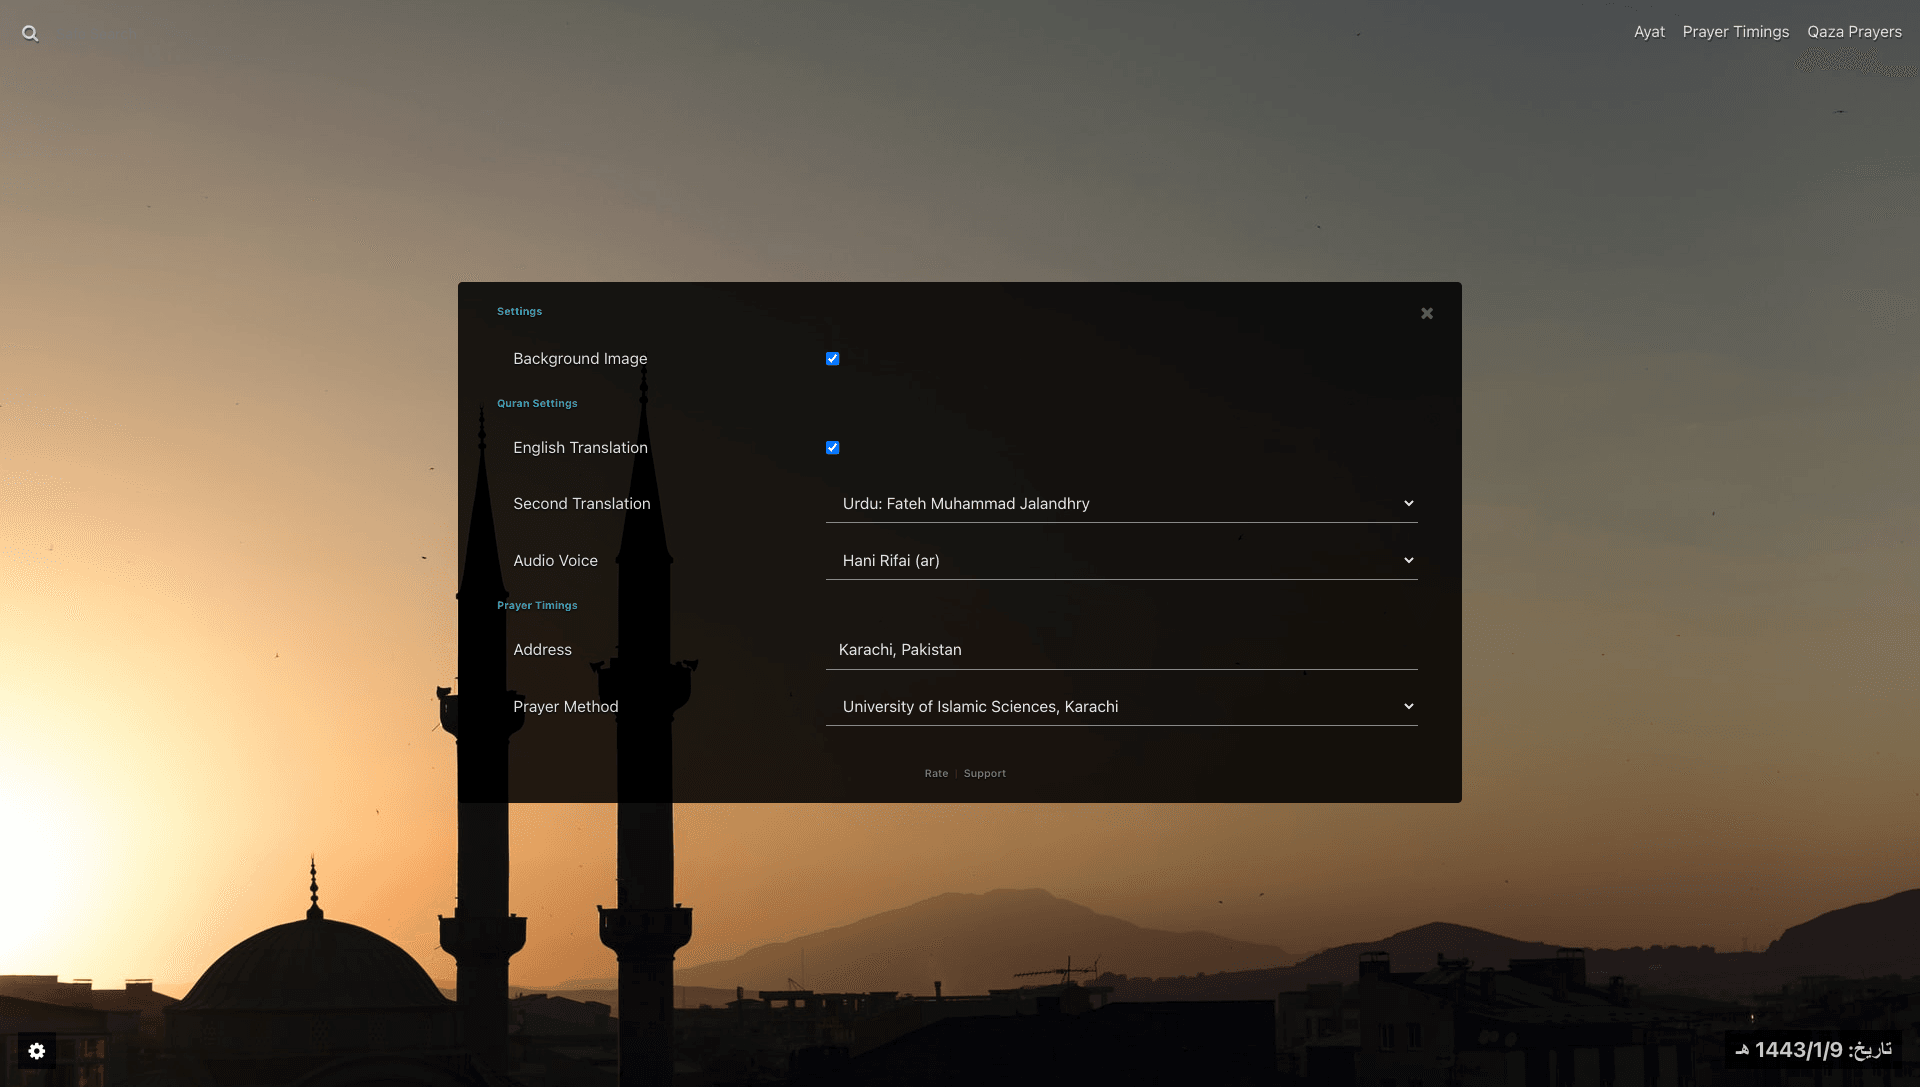This screenshot has width=1920, height=1087.
Task: Open search with the magnifier icon
Action: tap(30, 33)
